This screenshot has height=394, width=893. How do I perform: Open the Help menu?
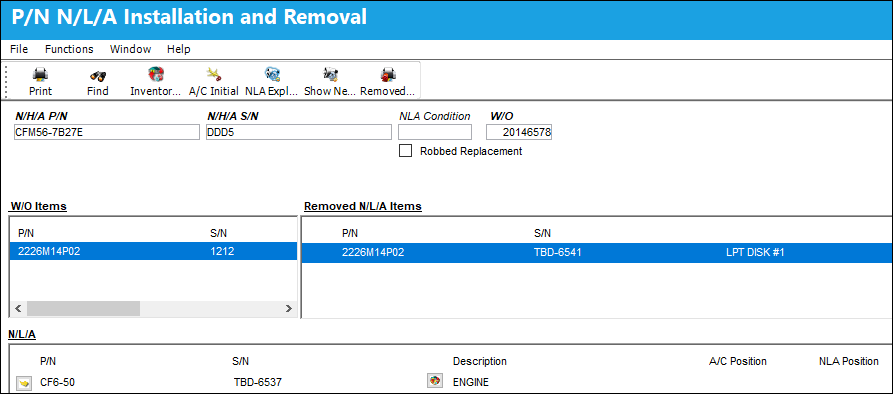click(x=179, y=49)
